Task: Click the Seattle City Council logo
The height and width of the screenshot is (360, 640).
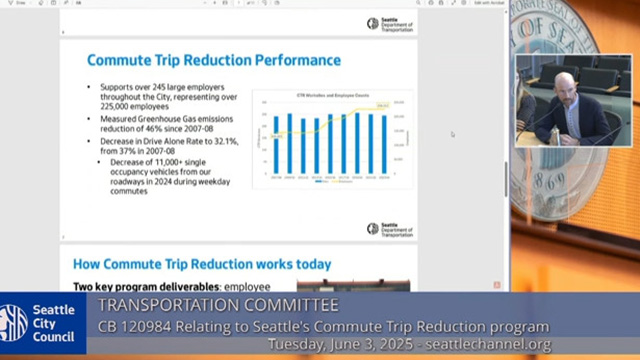Action: [43, 323]
